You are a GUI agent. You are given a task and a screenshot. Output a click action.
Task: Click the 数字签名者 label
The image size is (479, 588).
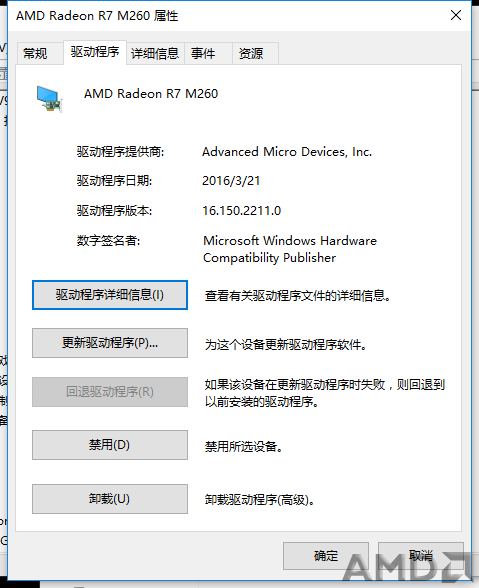pyautogui.click(x=108, y=241)
